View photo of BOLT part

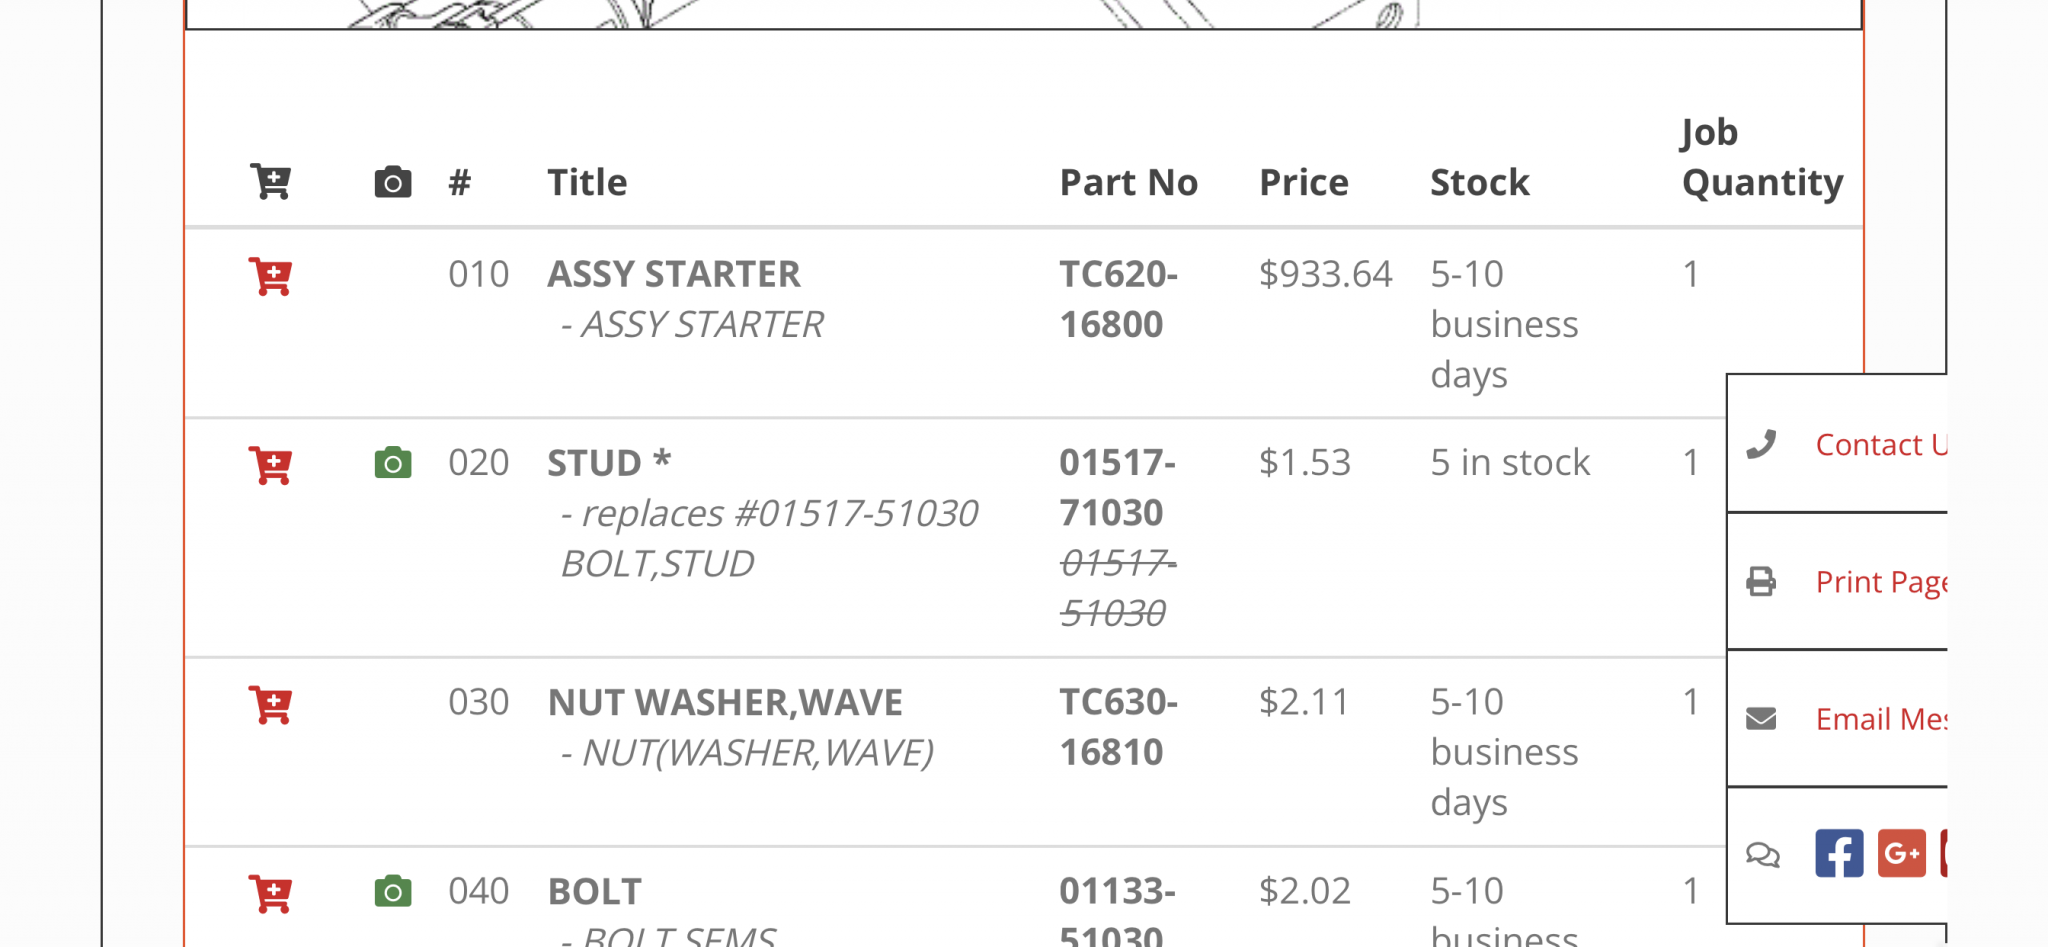393,891
